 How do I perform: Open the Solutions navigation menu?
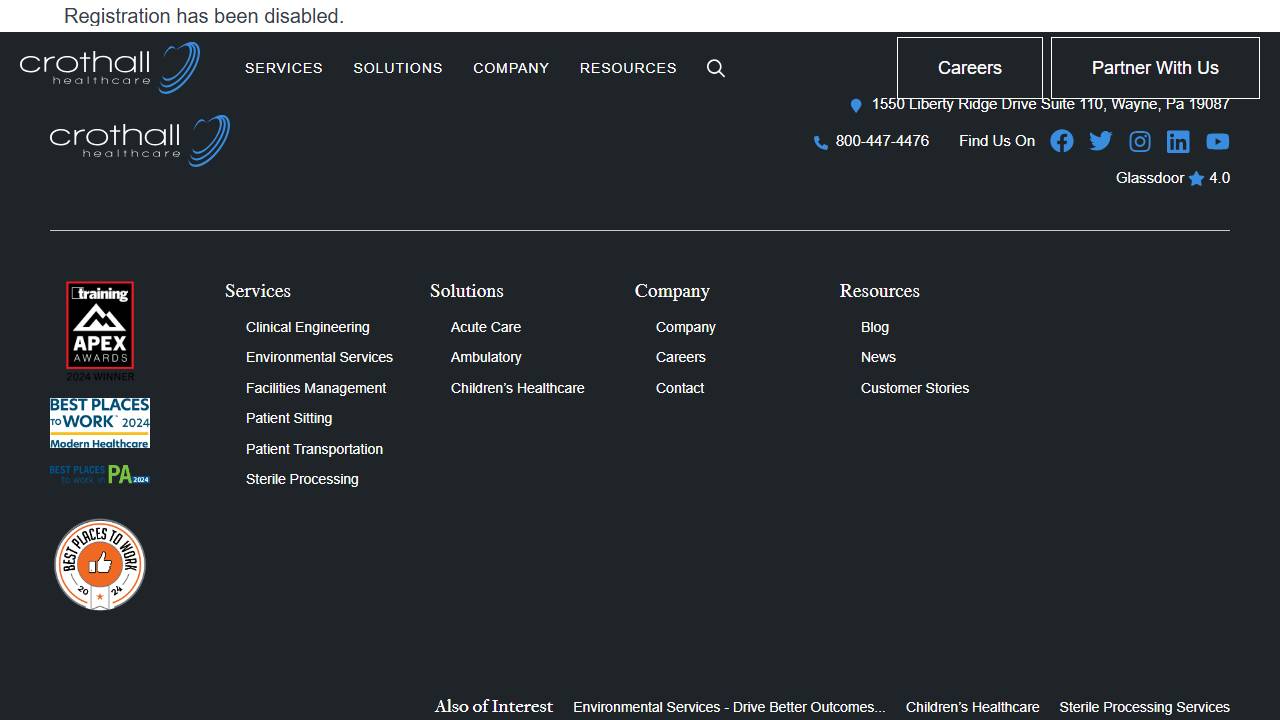tap(398, 68)
